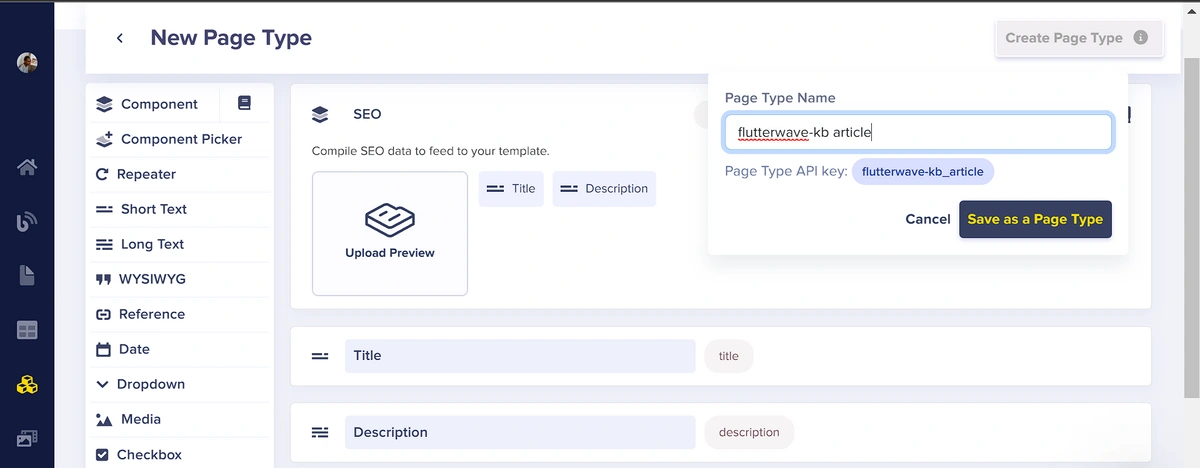Click the SEO Title chip
The width and height of the screenshot is (1200, 468).
tap(511, 188)
